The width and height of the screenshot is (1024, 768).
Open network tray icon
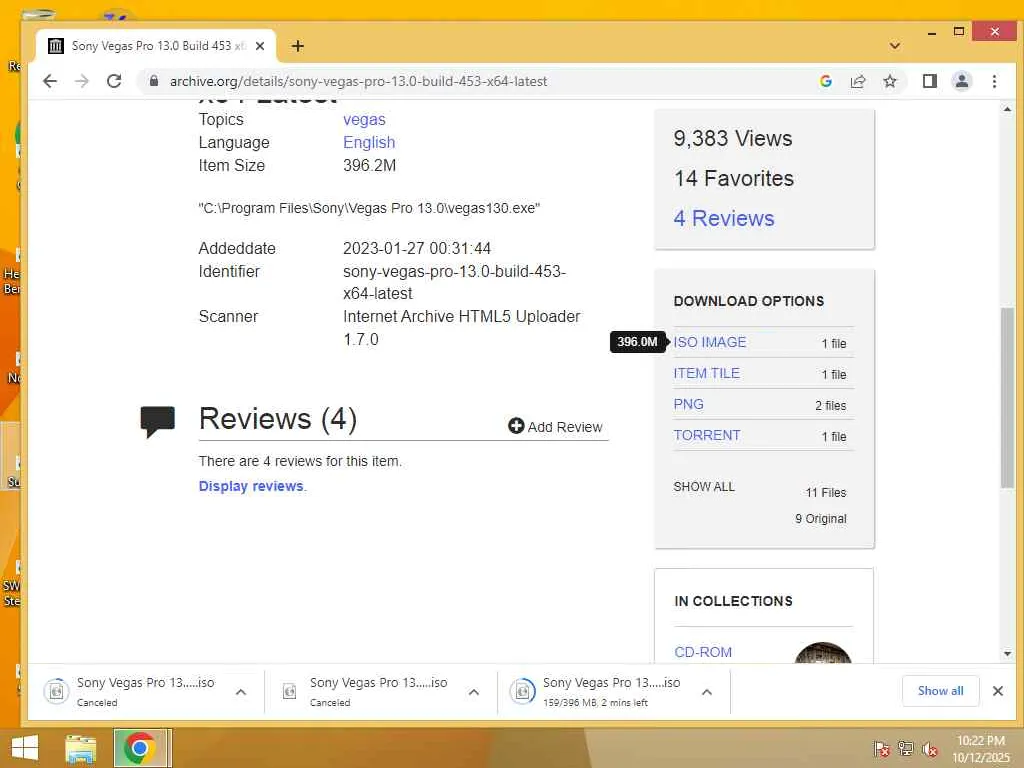[906, 748]
